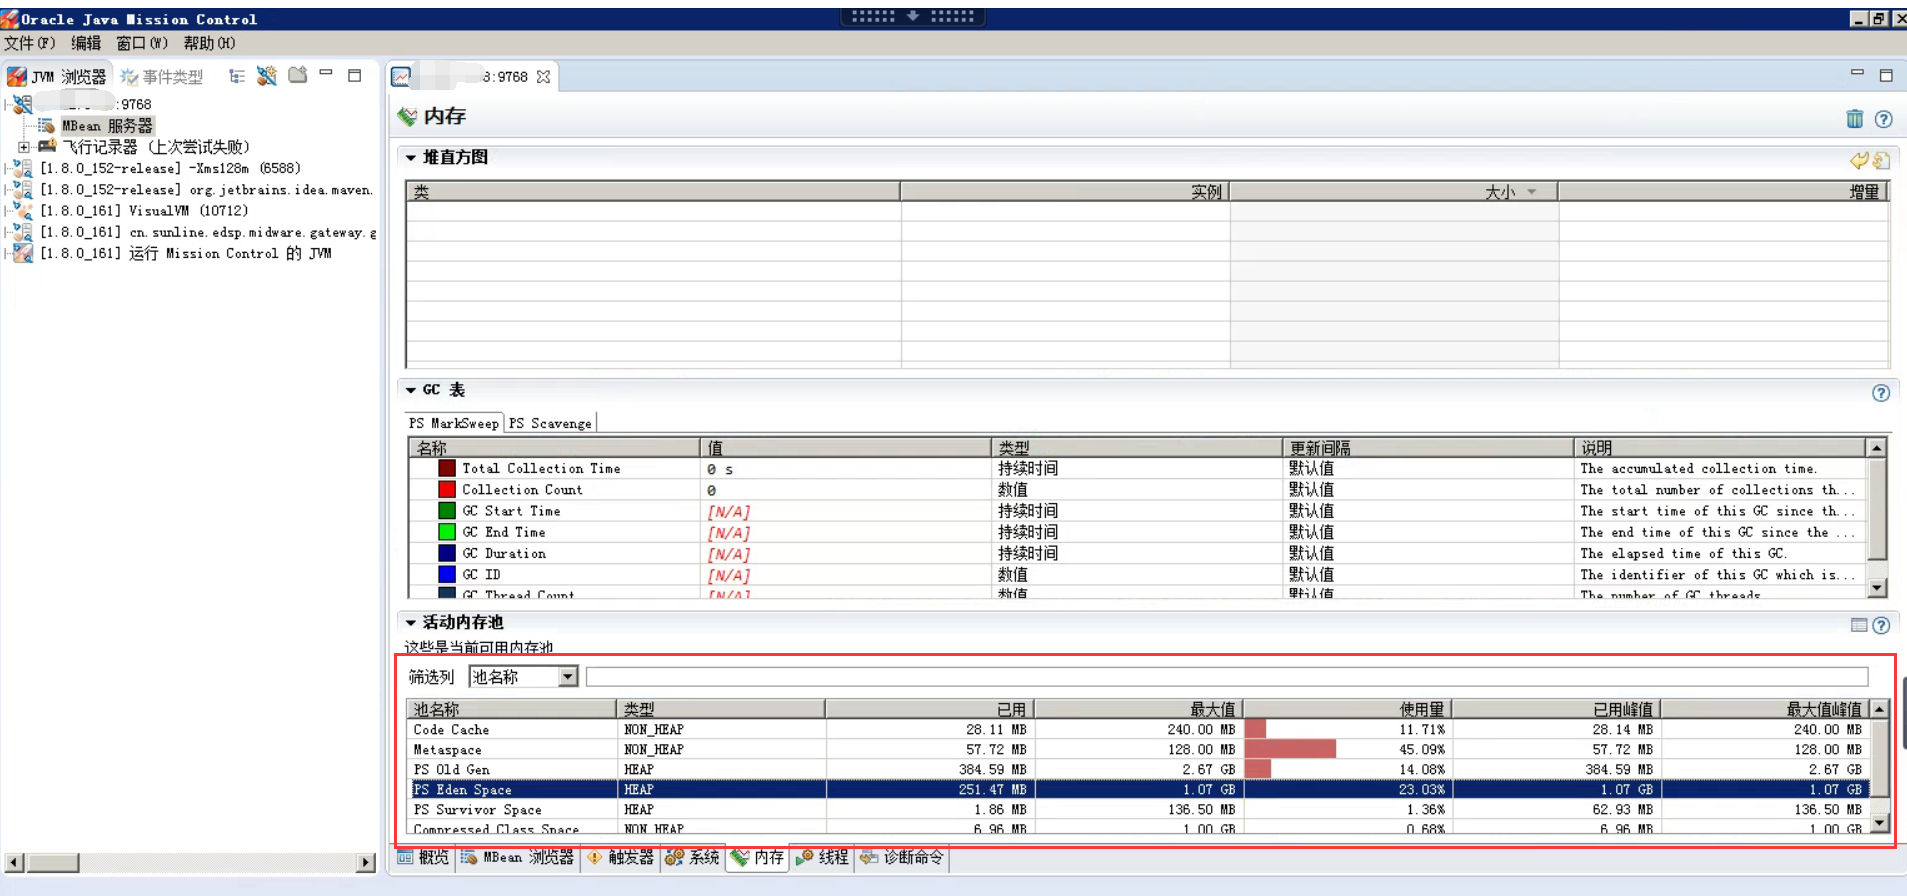Click the GC Duration color swatch
Viewport: 1907px width, 896px height.
[447, 553]
